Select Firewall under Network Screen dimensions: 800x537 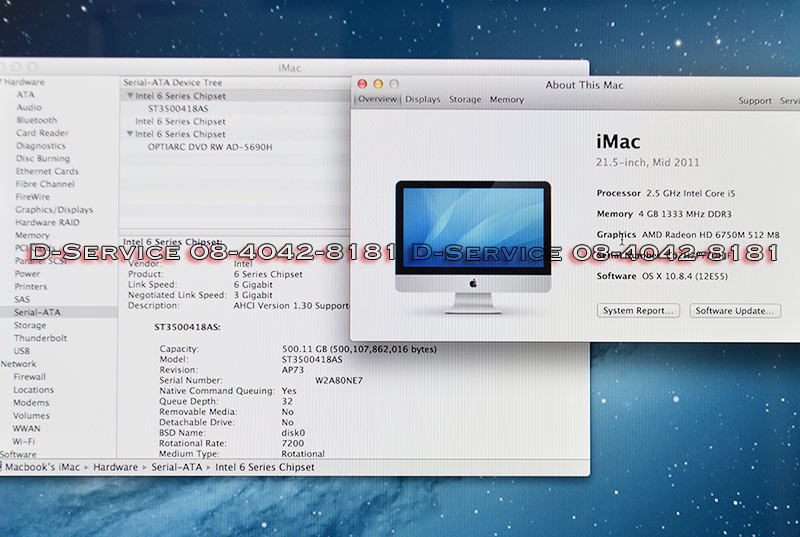click(29, 376)
